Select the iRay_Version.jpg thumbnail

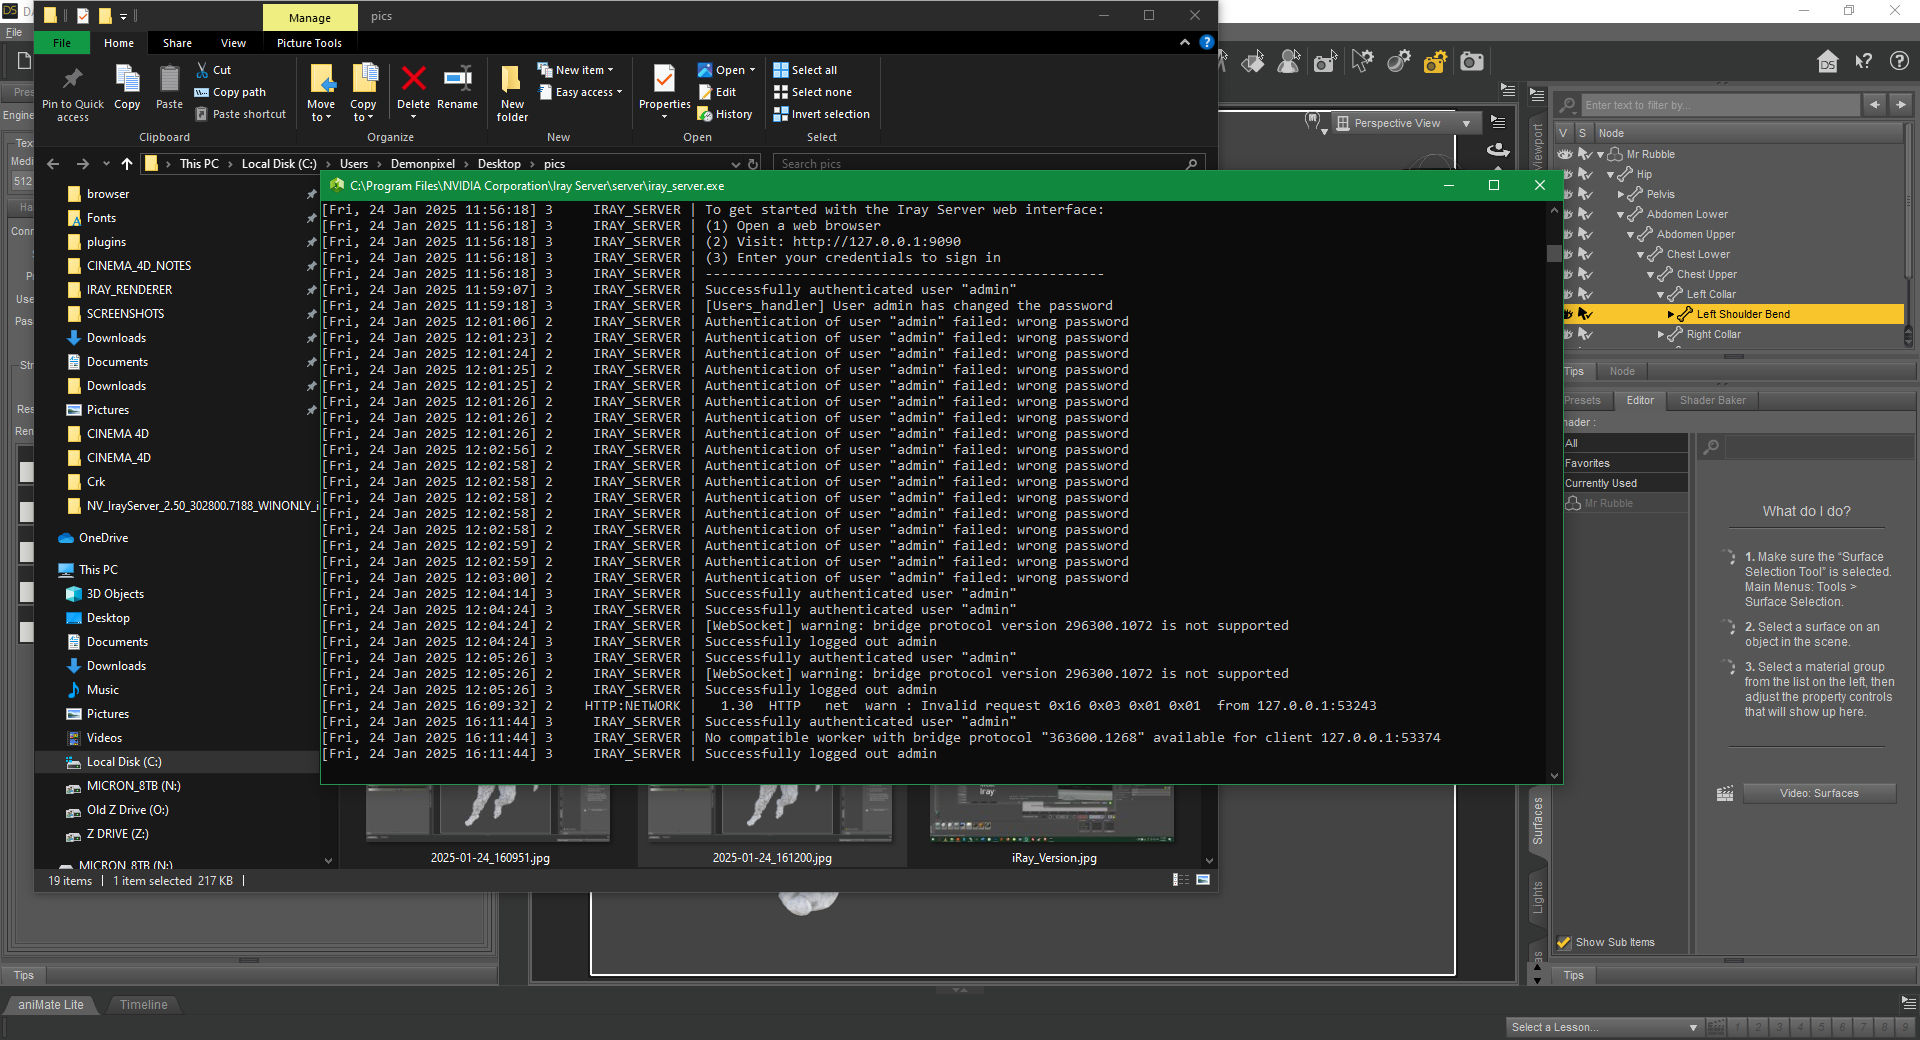point(1053,826)
